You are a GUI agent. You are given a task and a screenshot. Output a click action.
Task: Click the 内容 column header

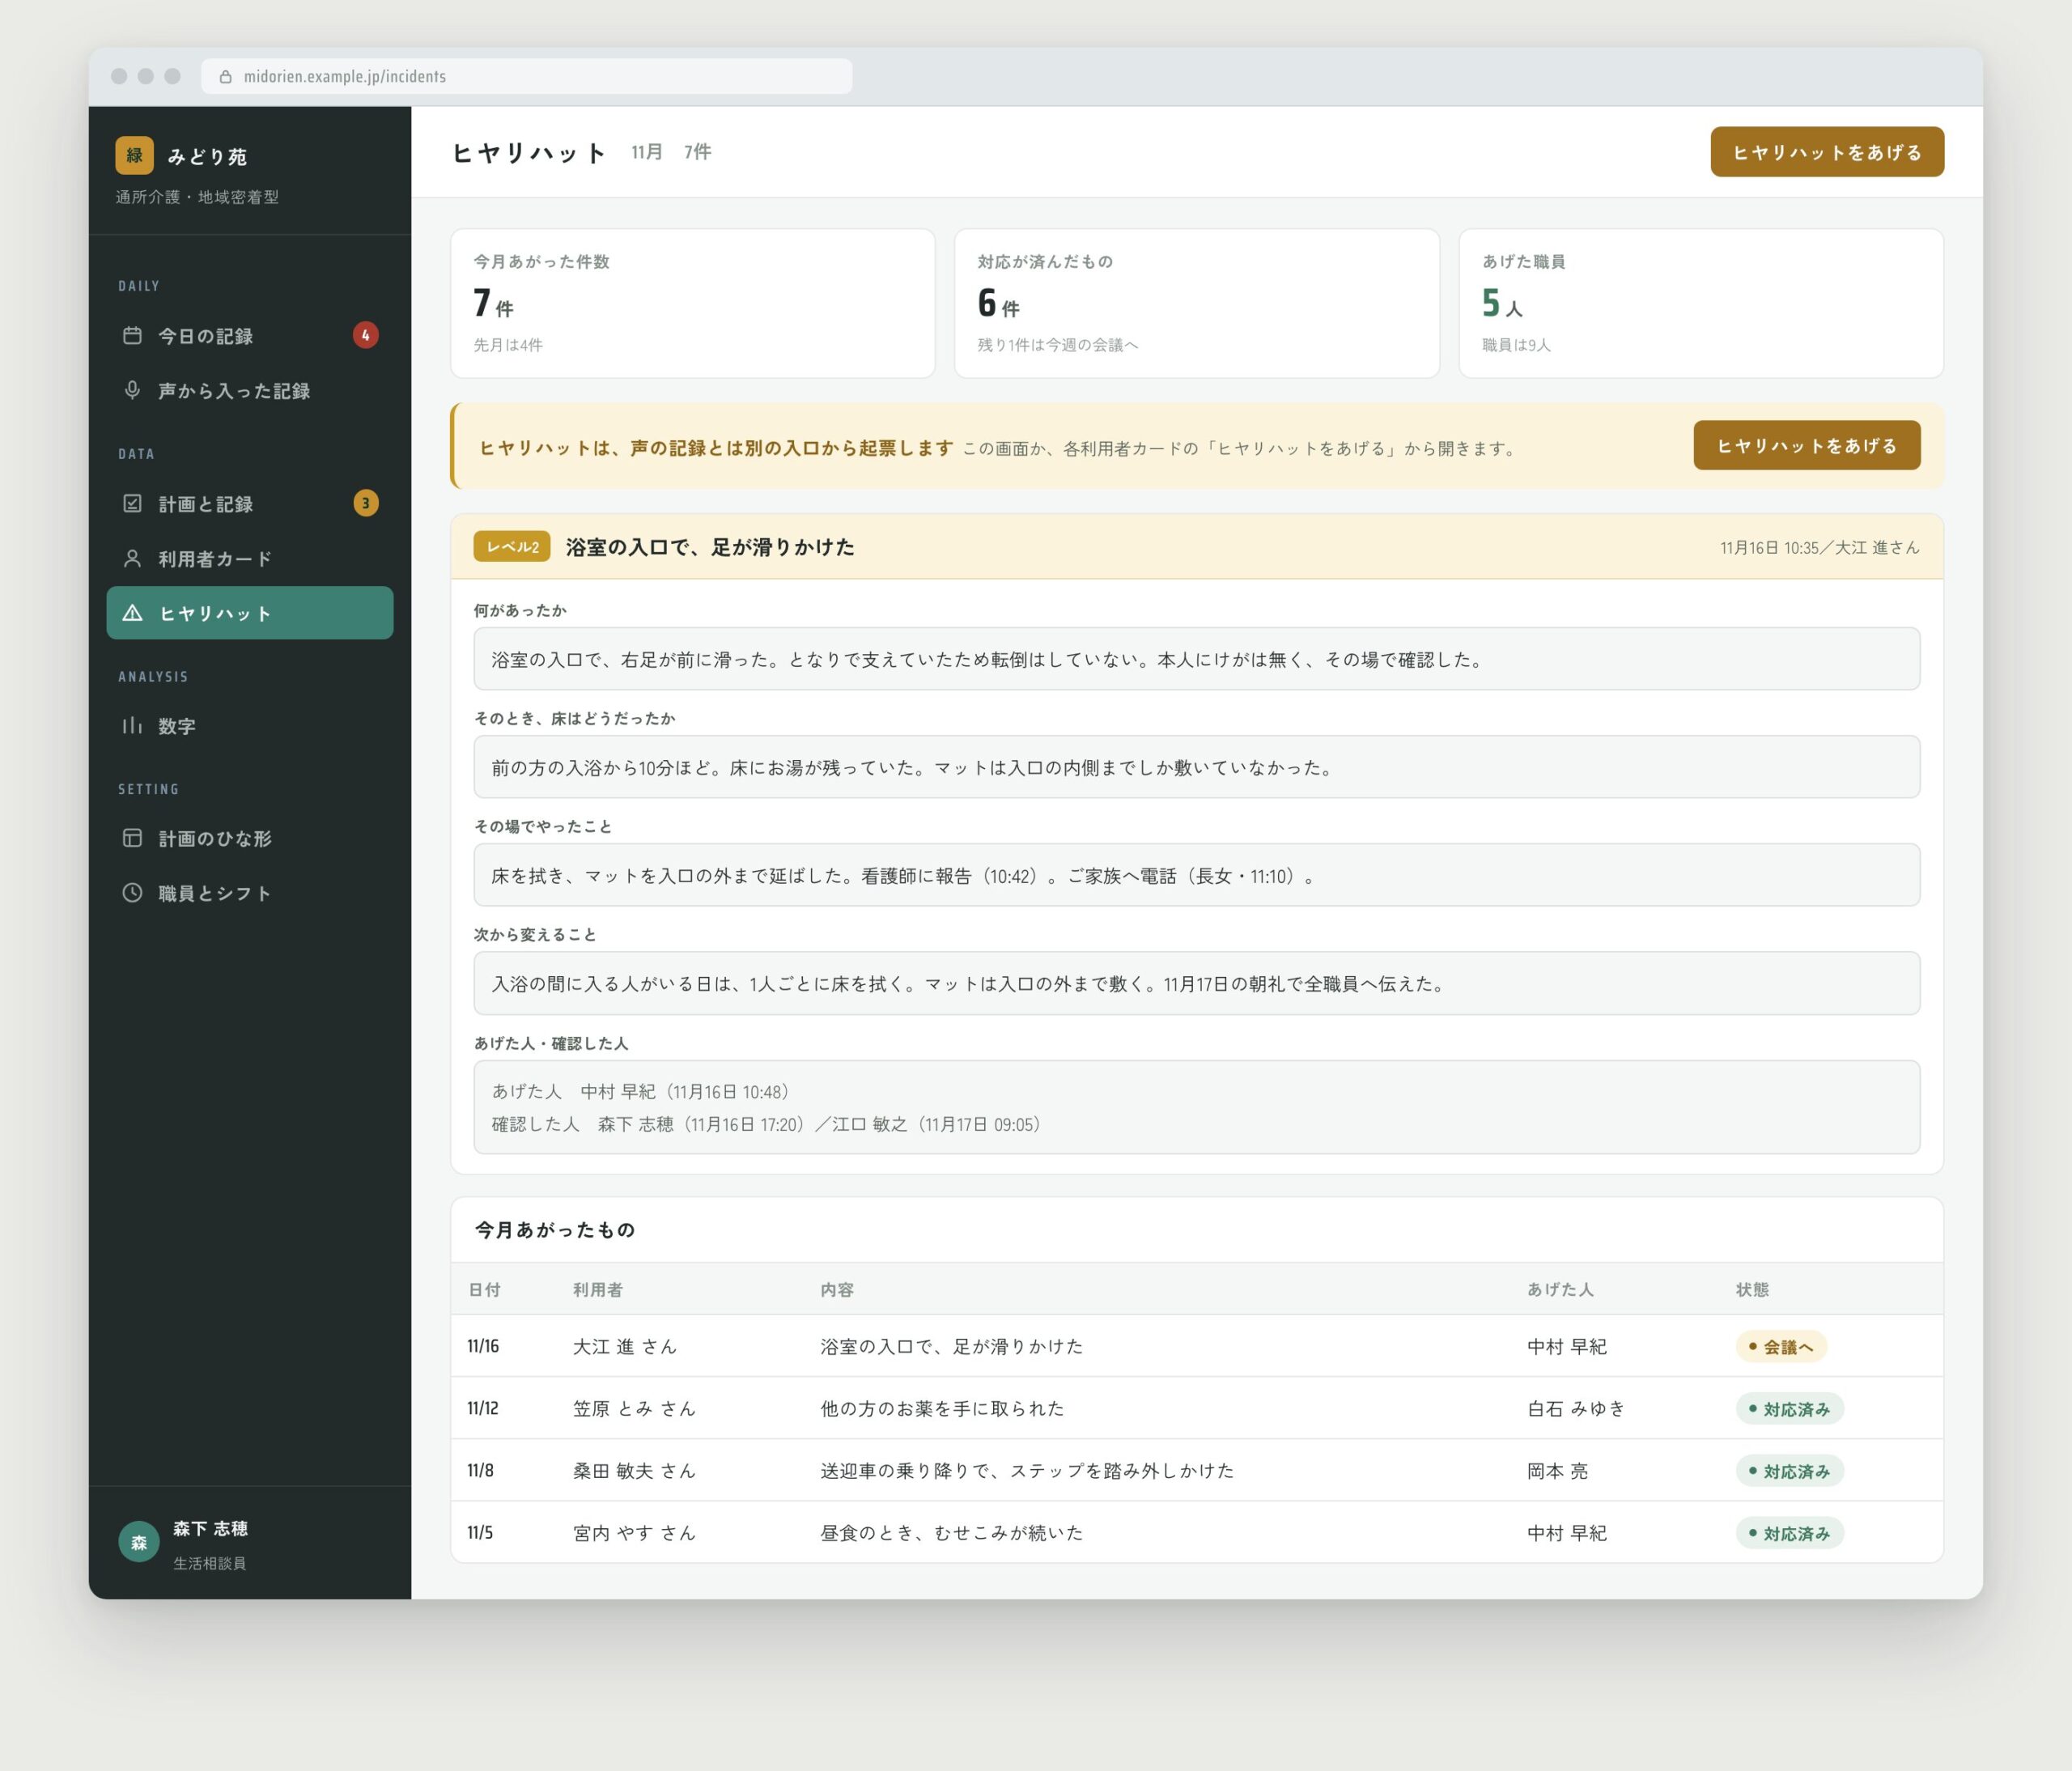837,1289
